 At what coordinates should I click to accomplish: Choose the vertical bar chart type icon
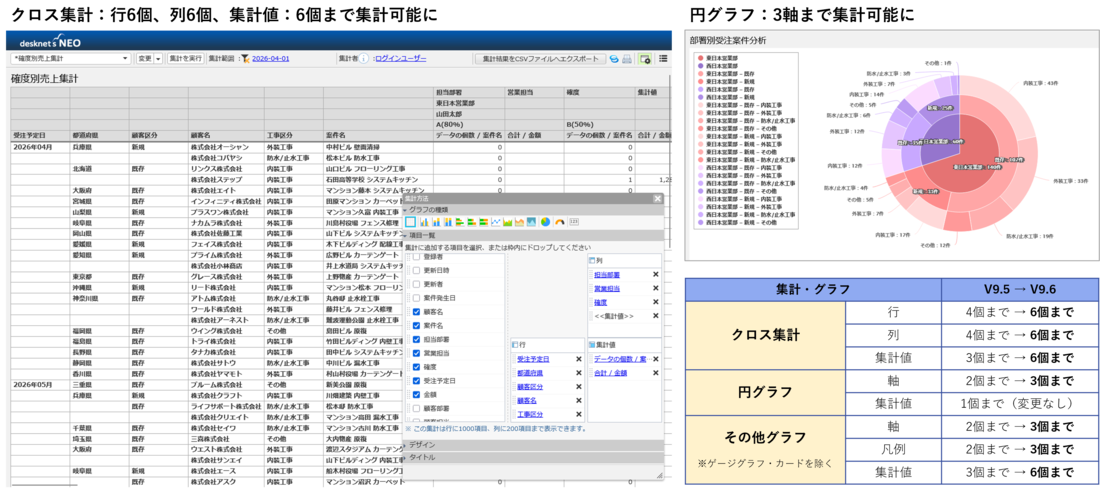coord(424,222)
